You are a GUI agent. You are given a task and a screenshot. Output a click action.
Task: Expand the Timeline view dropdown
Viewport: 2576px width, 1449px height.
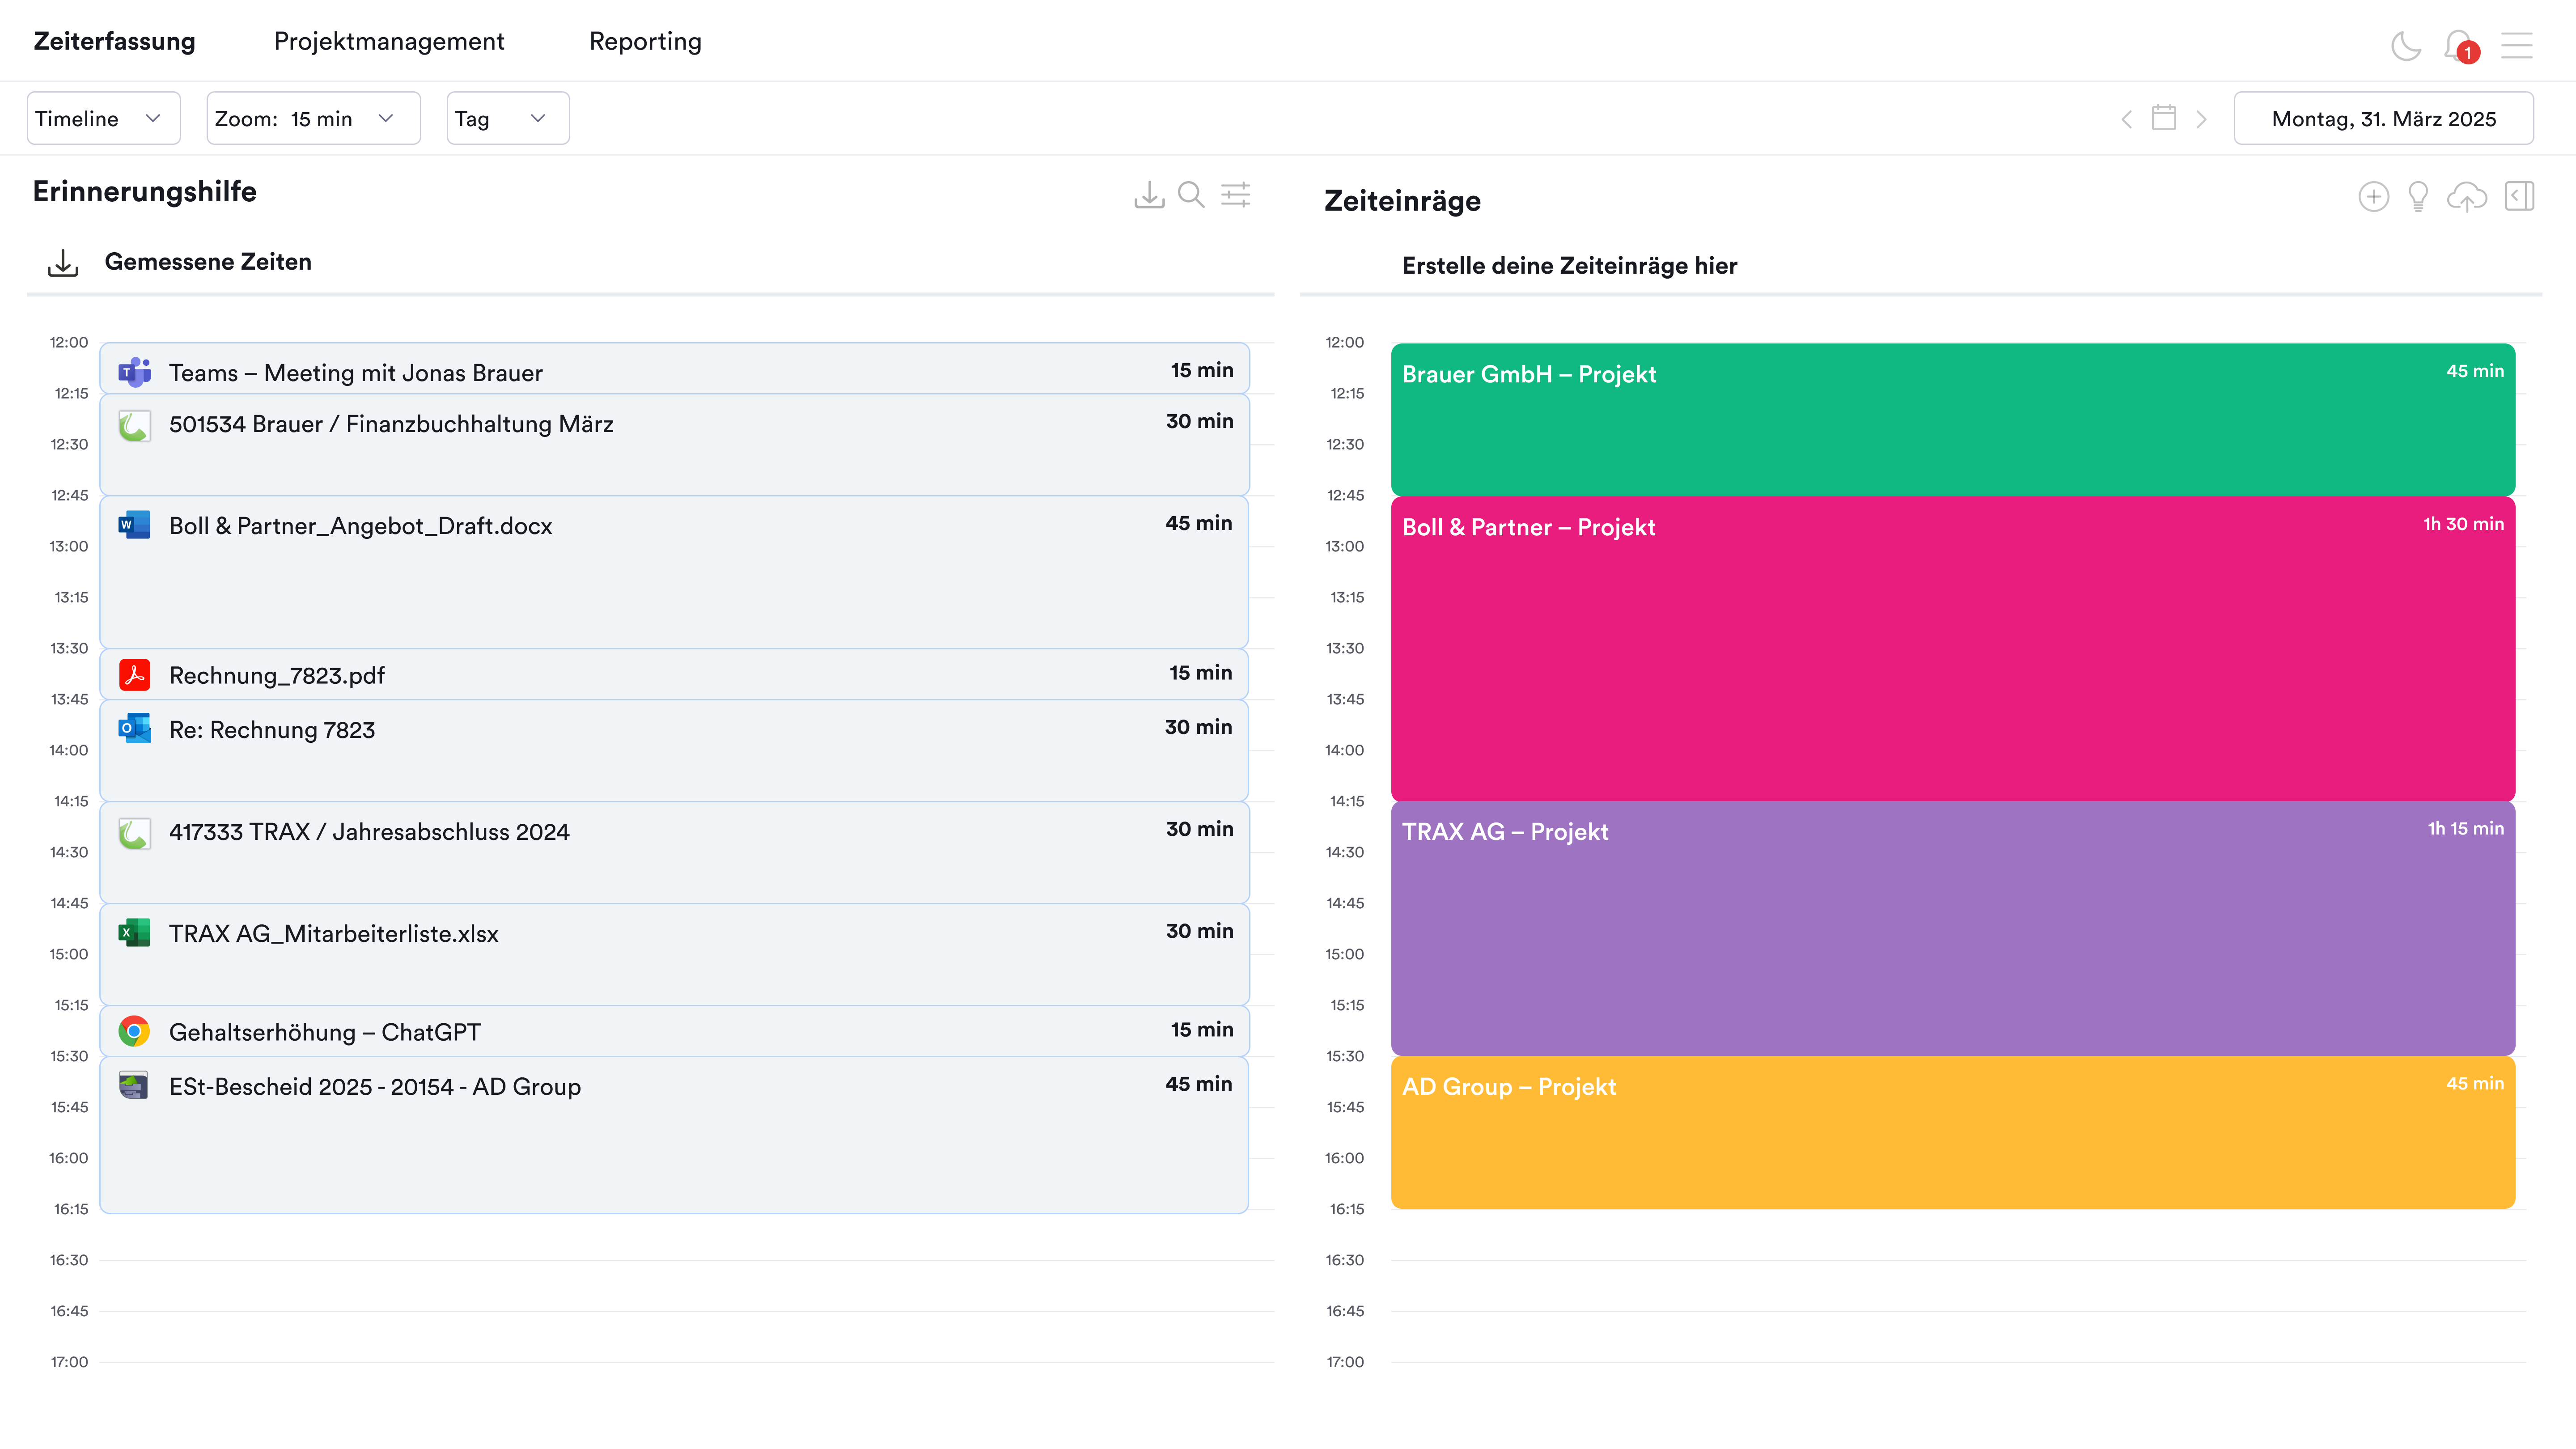click(x=103, y=118)
